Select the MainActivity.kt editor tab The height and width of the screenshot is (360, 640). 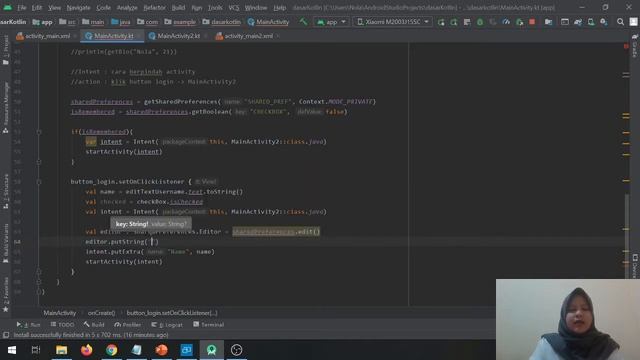(x=113, y=36)
